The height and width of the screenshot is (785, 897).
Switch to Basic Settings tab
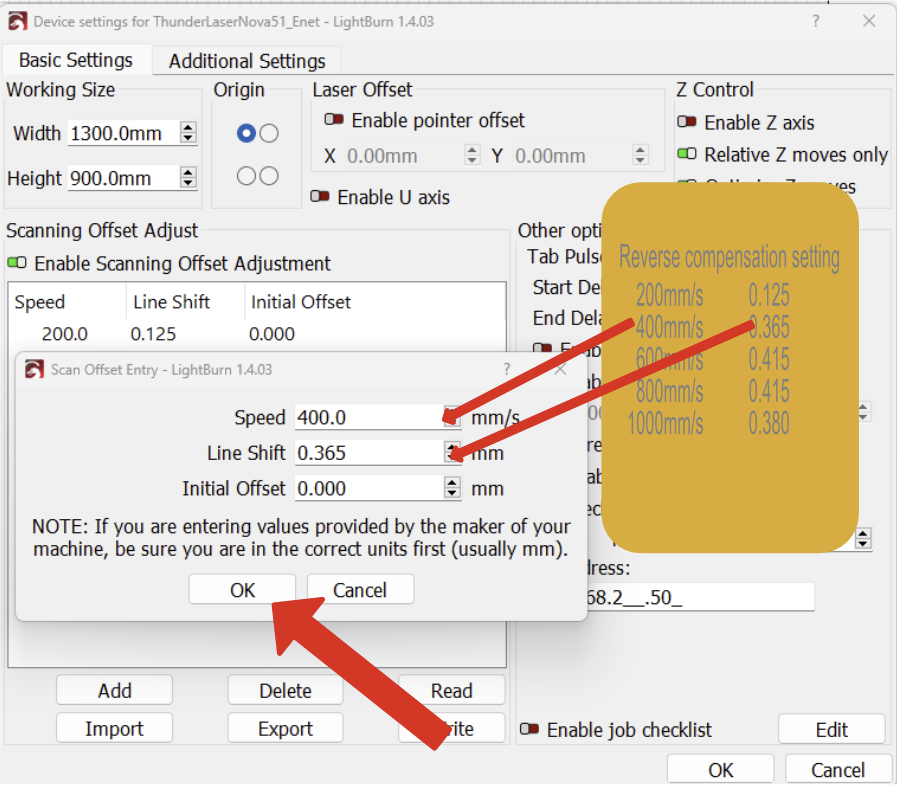tap(76, 60)
